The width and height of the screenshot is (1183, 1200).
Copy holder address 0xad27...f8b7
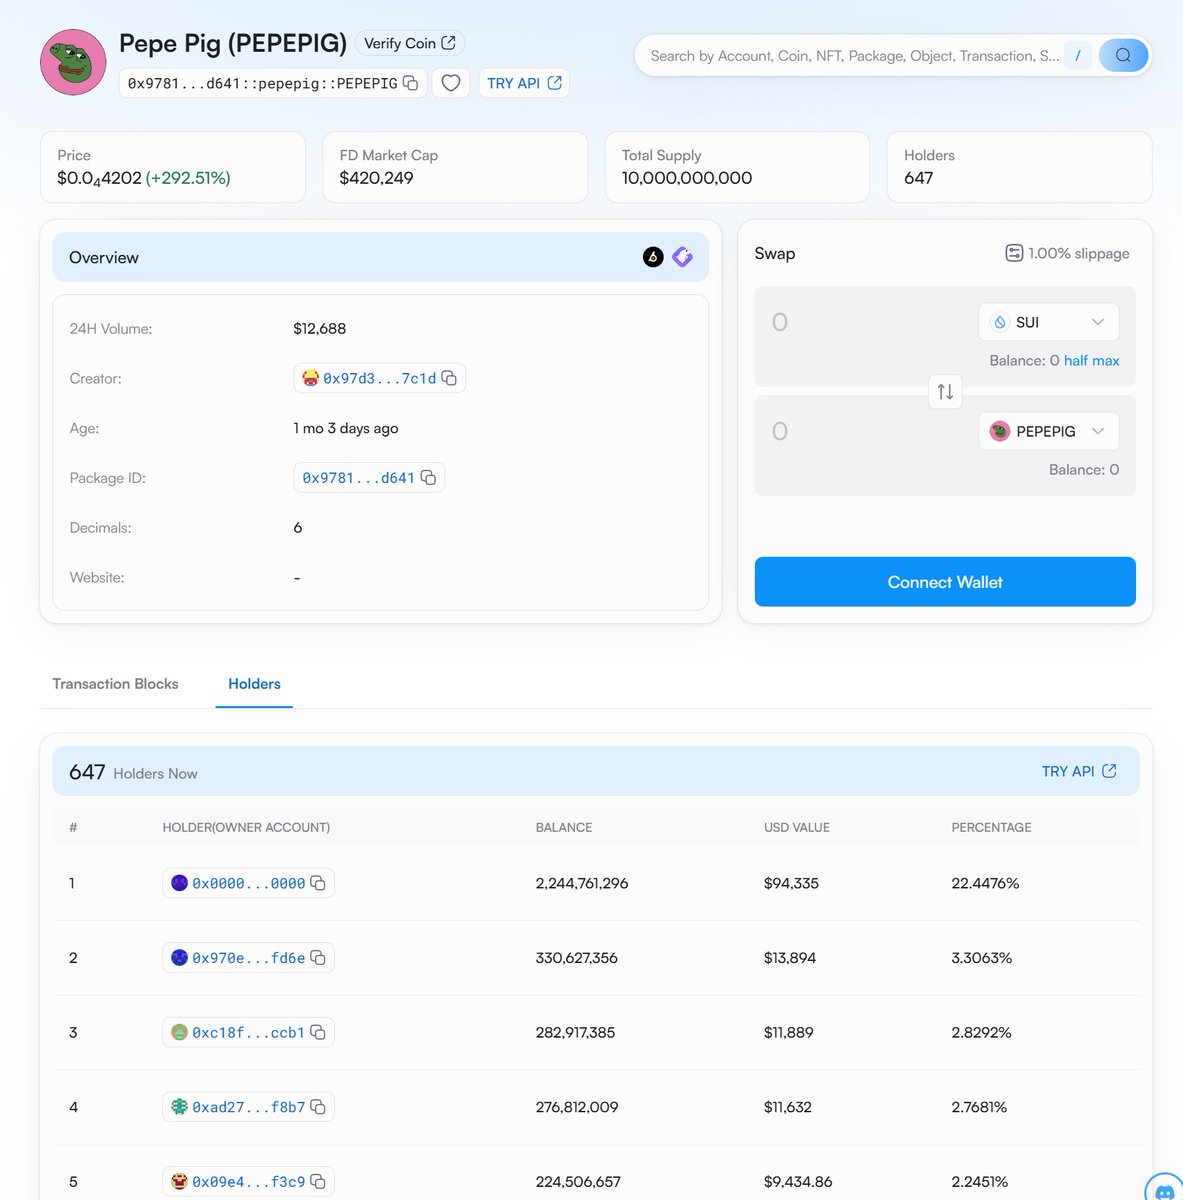point(318,1107)
